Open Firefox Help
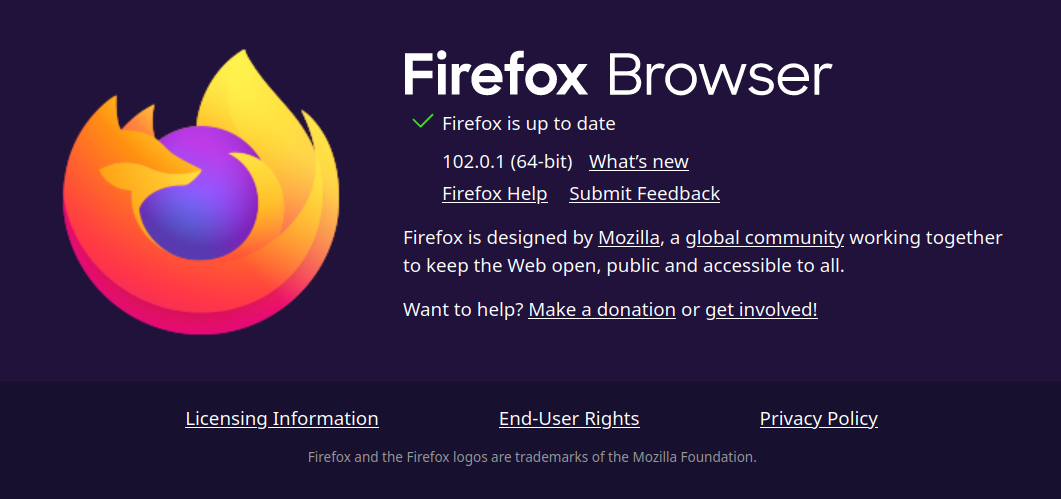 [x=495, y=194]
